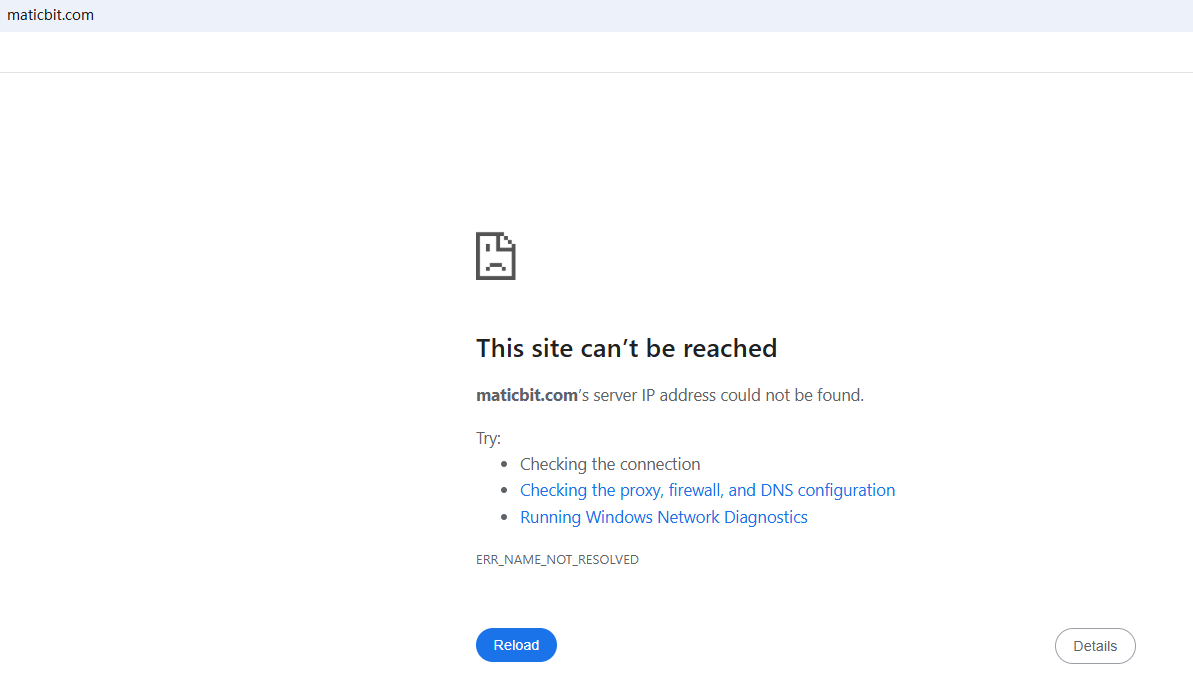This screenshot has height=700, width=1193.
Task: Click the "This site can't be reached" heading
Action: [x=626, y=348]
